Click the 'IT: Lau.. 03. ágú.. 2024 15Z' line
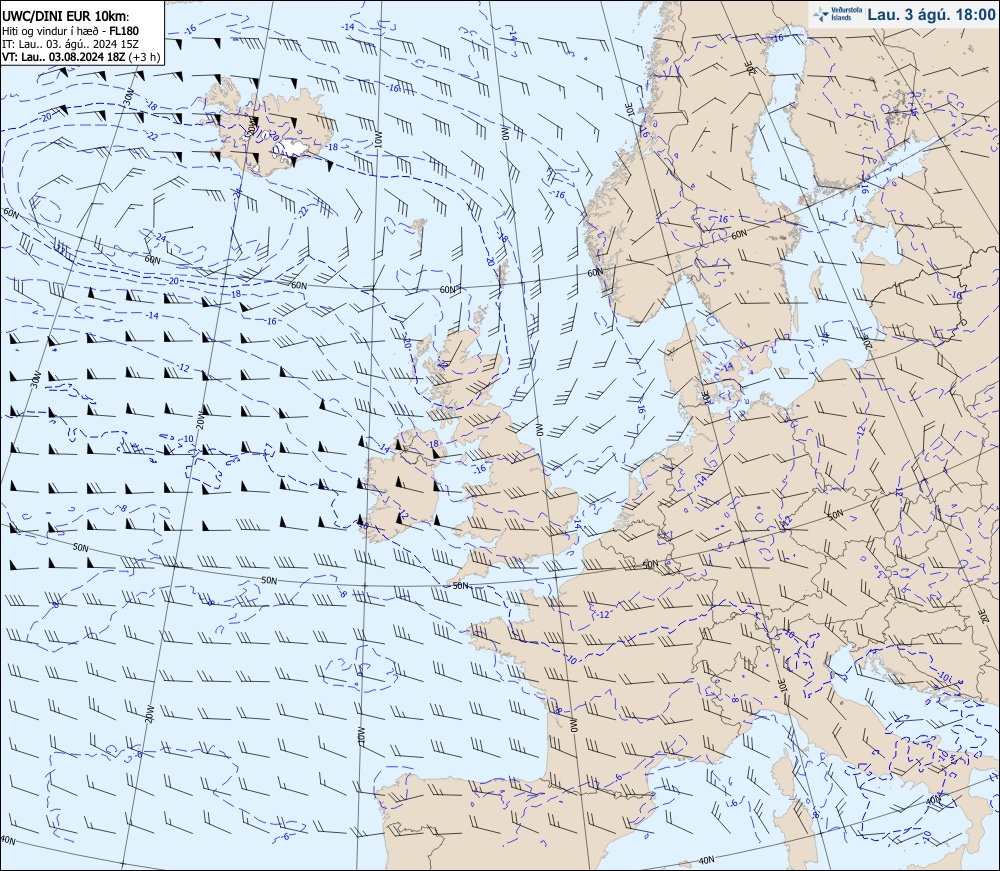The width and height of the screenshot is (1000, 871). tap(70, 44)
